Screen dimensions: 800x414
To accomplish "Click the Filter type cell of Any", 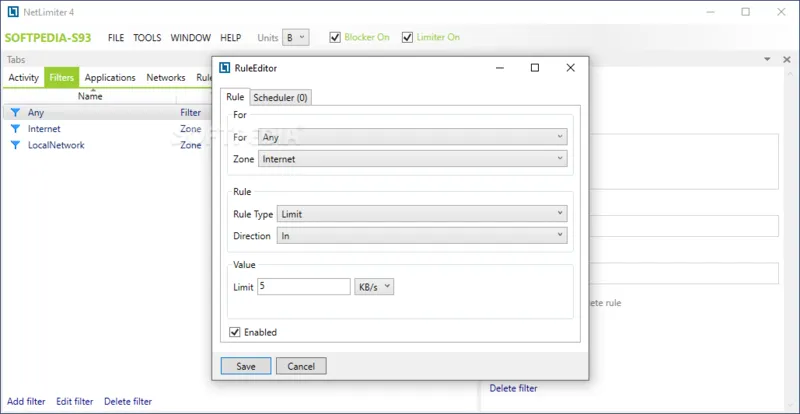I will pyautogui.click(x=190, y=113).
